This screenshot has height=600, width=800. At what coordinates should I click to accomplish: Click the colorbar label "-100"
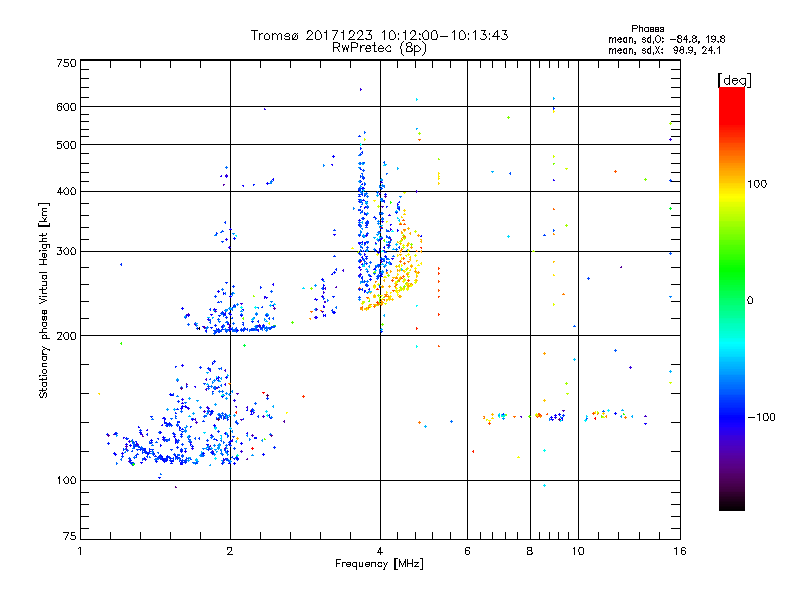point(761,417)
